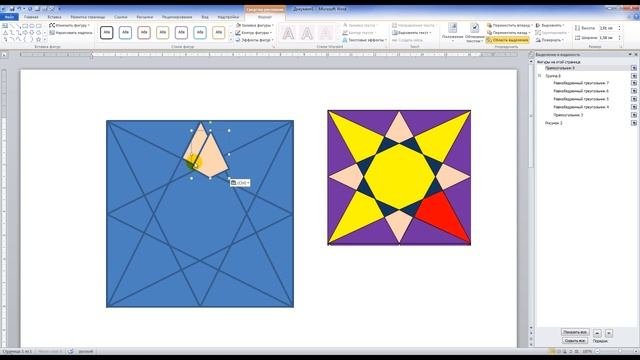Screen dimensions: 640x360
Task: Click the Word help question mark icon
Action: pyautogui.click(x=636, y=17)
